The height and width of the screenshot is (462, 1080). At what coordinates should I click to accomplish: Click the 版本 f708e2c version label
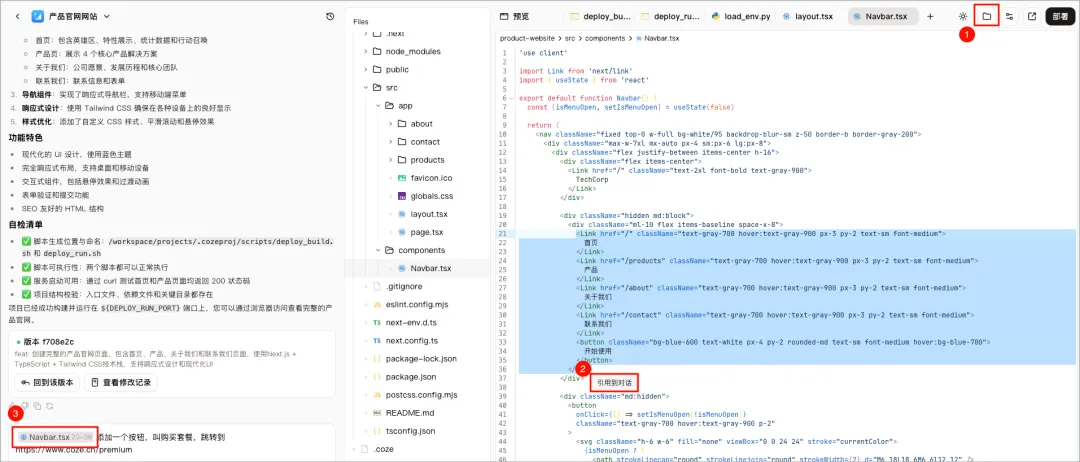(x=50, y=342)
